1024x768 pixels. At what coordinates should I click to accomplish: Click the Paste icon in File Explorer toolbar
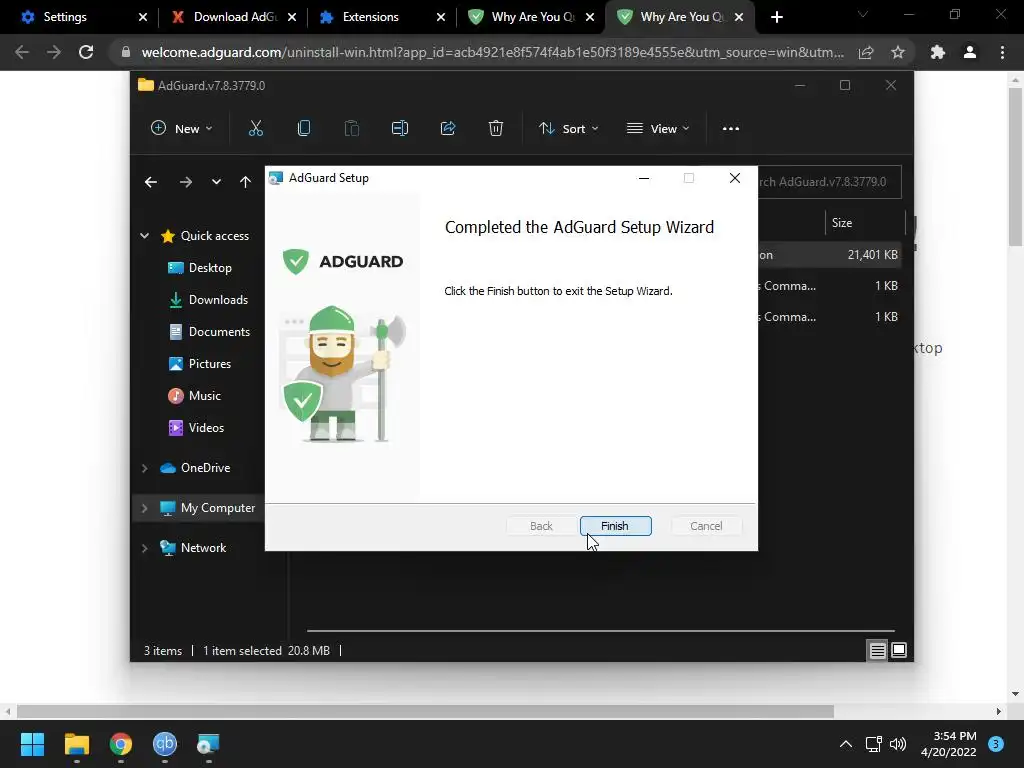(x=351, y=129)
